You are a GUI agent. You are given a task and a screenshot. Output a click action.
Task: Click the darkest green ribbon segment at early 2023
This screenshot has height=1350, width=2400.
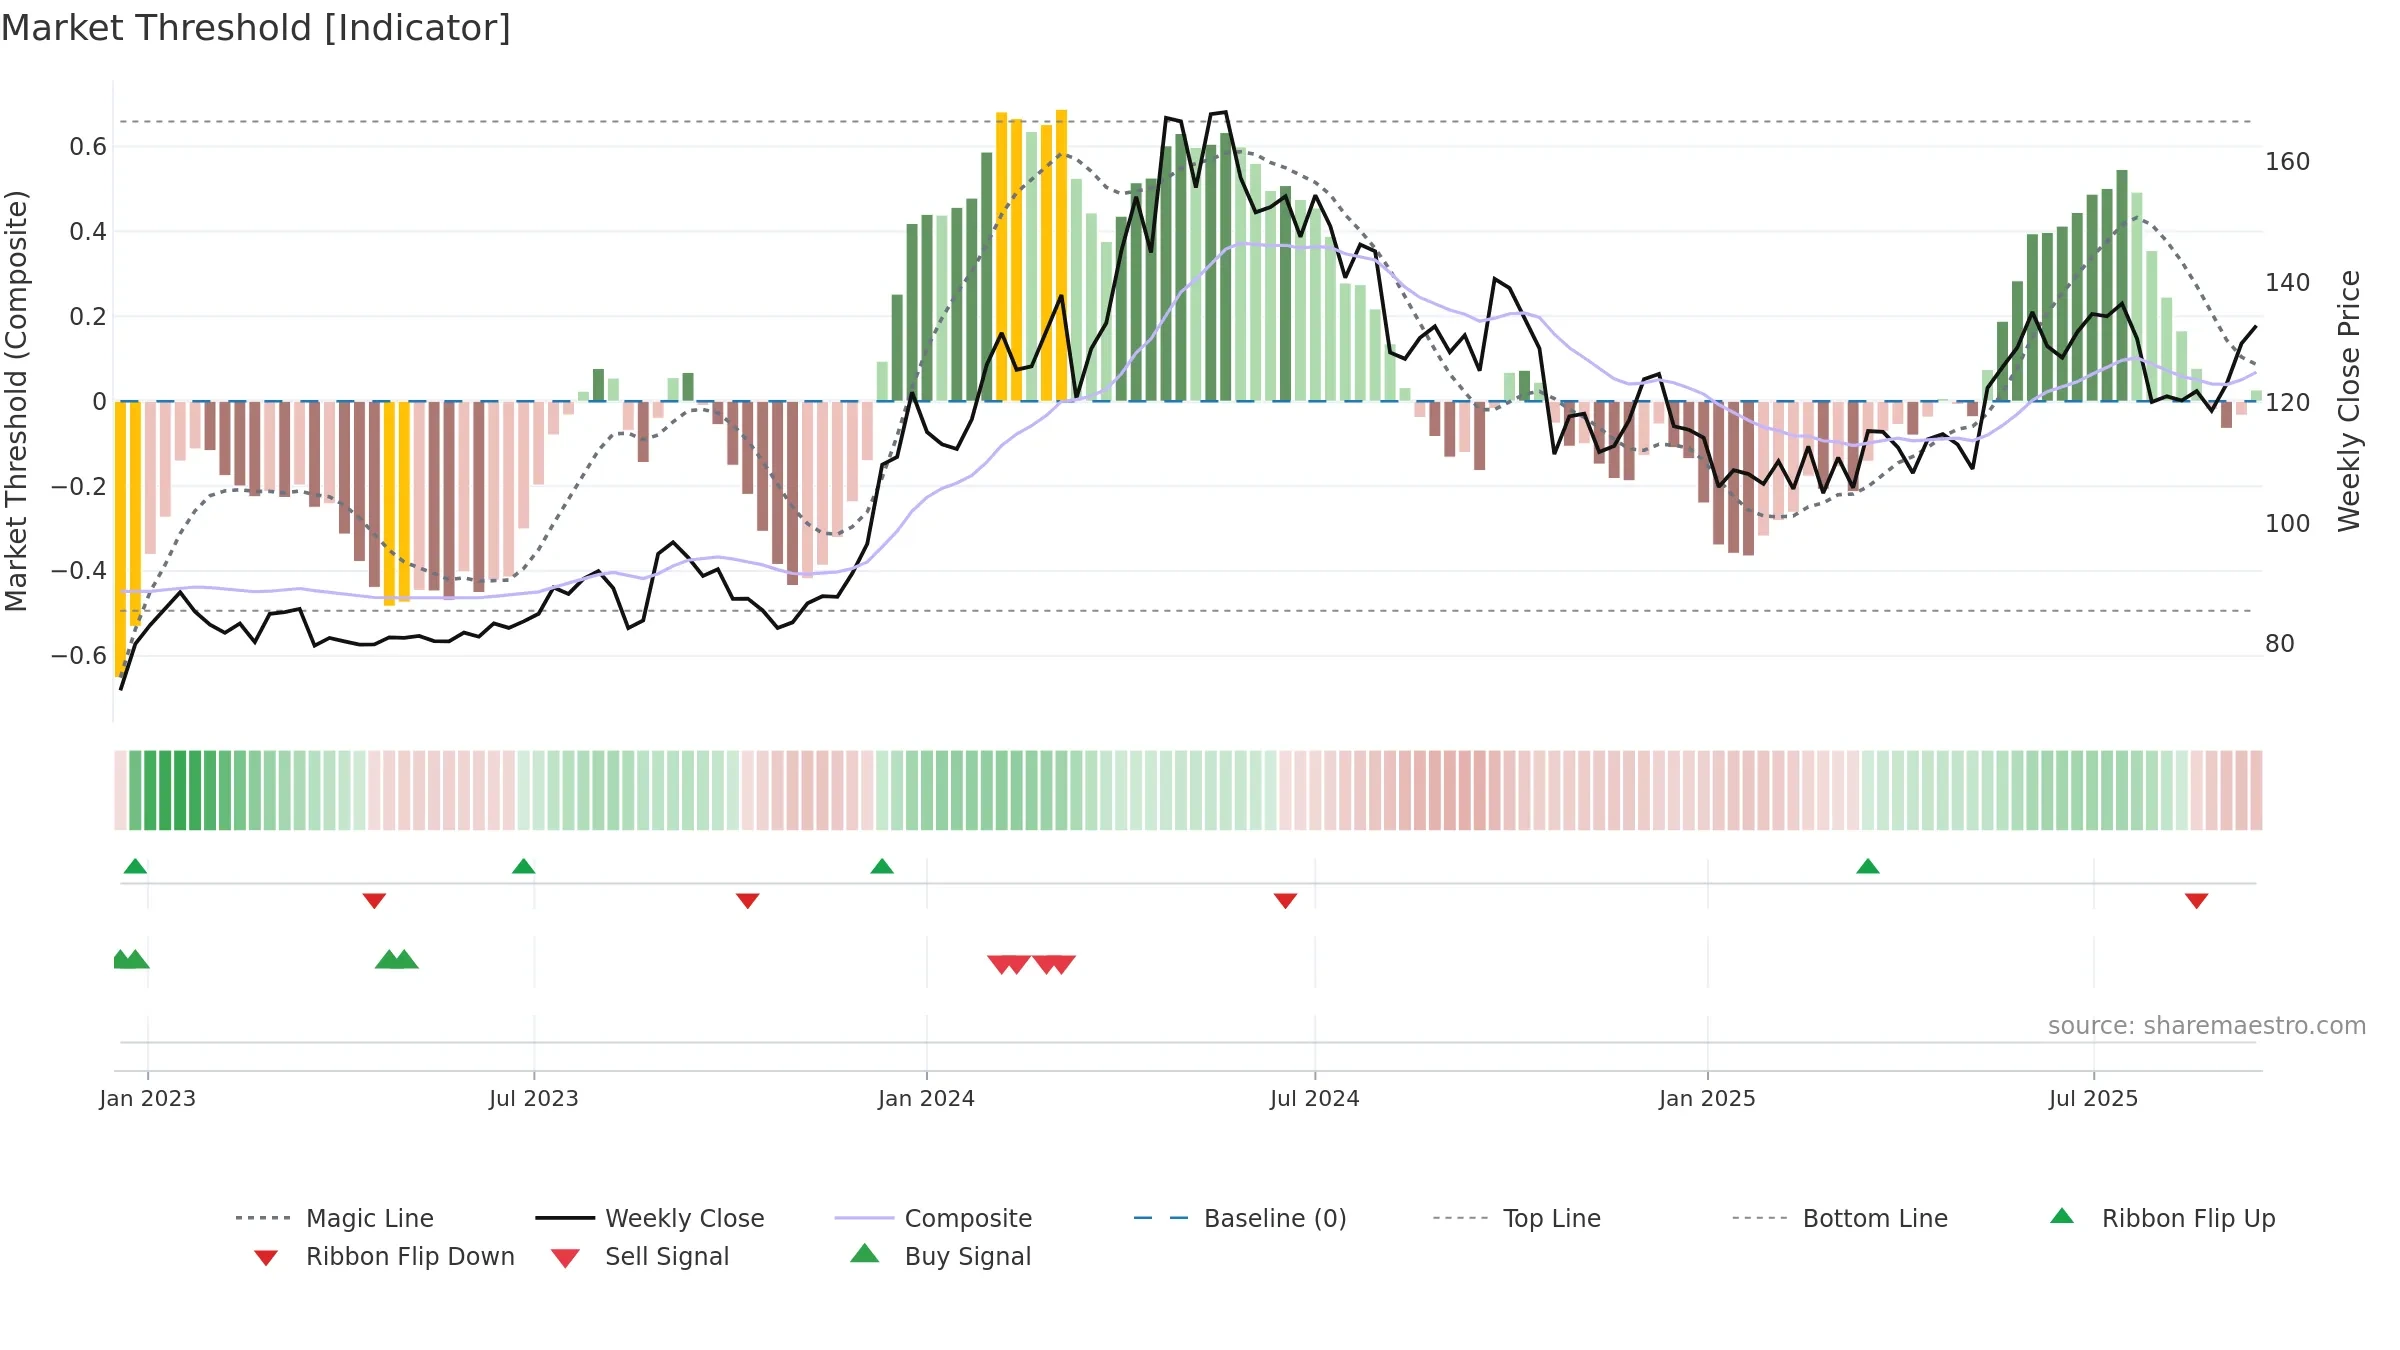pos(180,790)
